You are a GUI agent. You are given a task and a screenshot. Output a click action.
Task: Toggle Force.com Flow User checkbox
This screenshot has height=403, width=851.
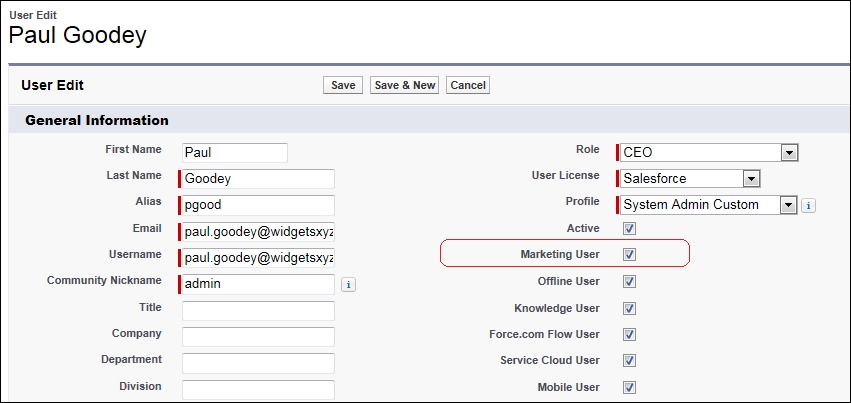point(630,335)
